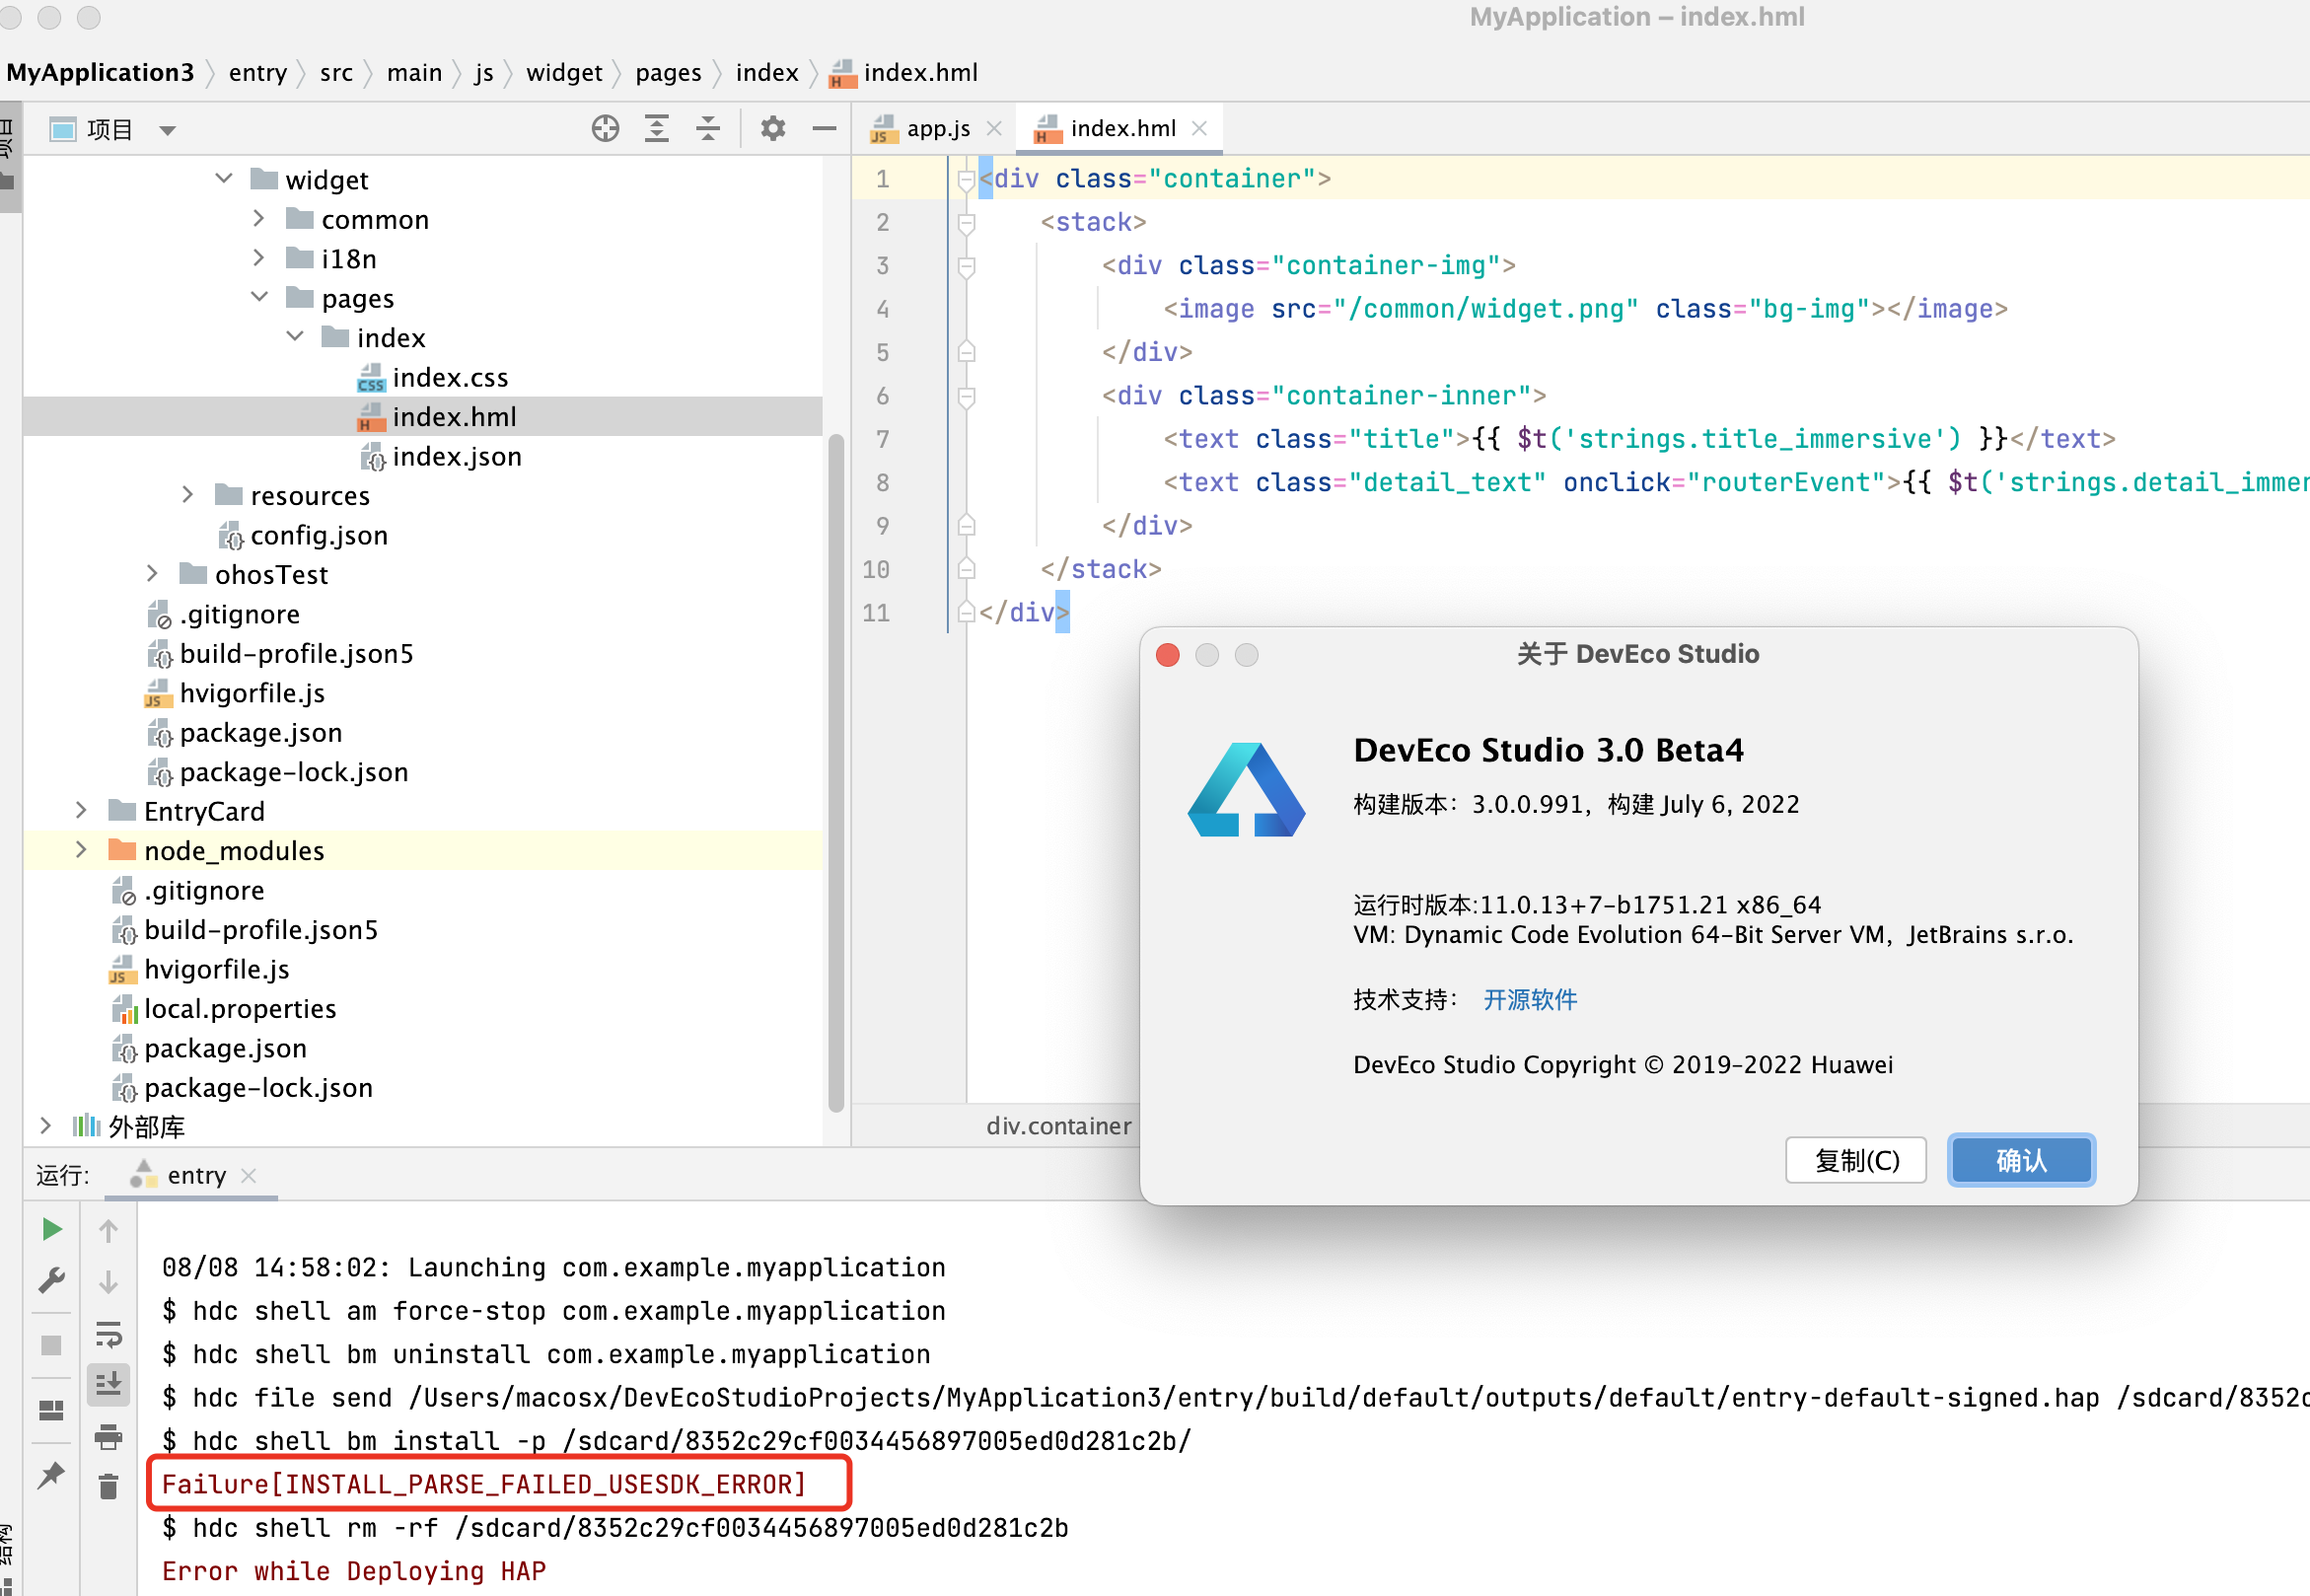Click the DevEco Studio logo in About dialog
Screen dimensions: 2310x1596
coord(1246,789)
